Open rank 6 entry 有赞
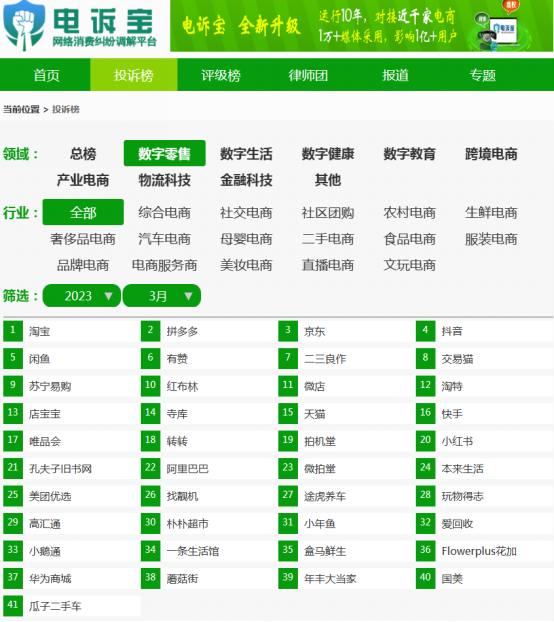Screen dimensions: 554x622 pos(177,359)
